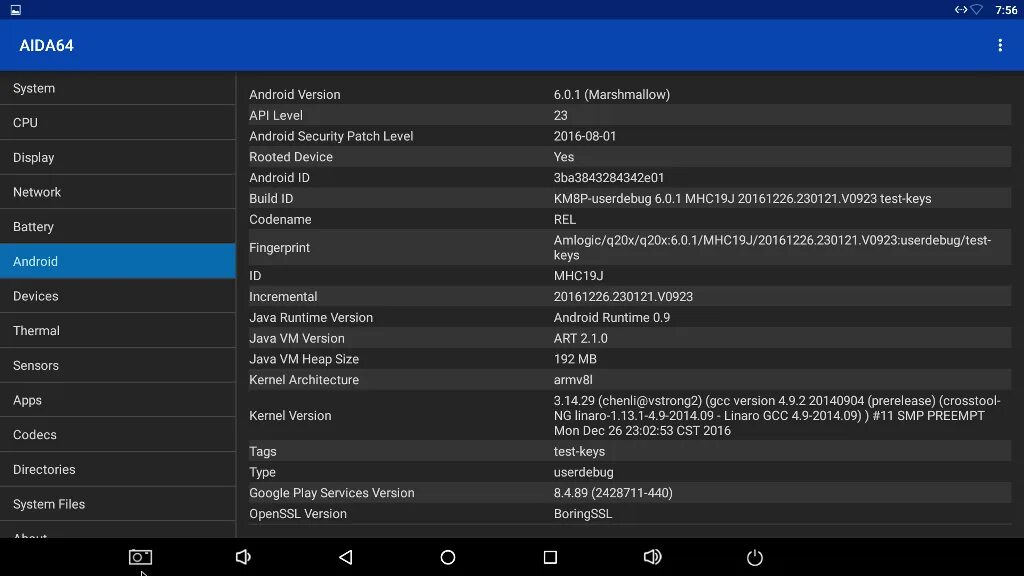Click the Android ID label
1024x576 pixels.
coord(280,178)
